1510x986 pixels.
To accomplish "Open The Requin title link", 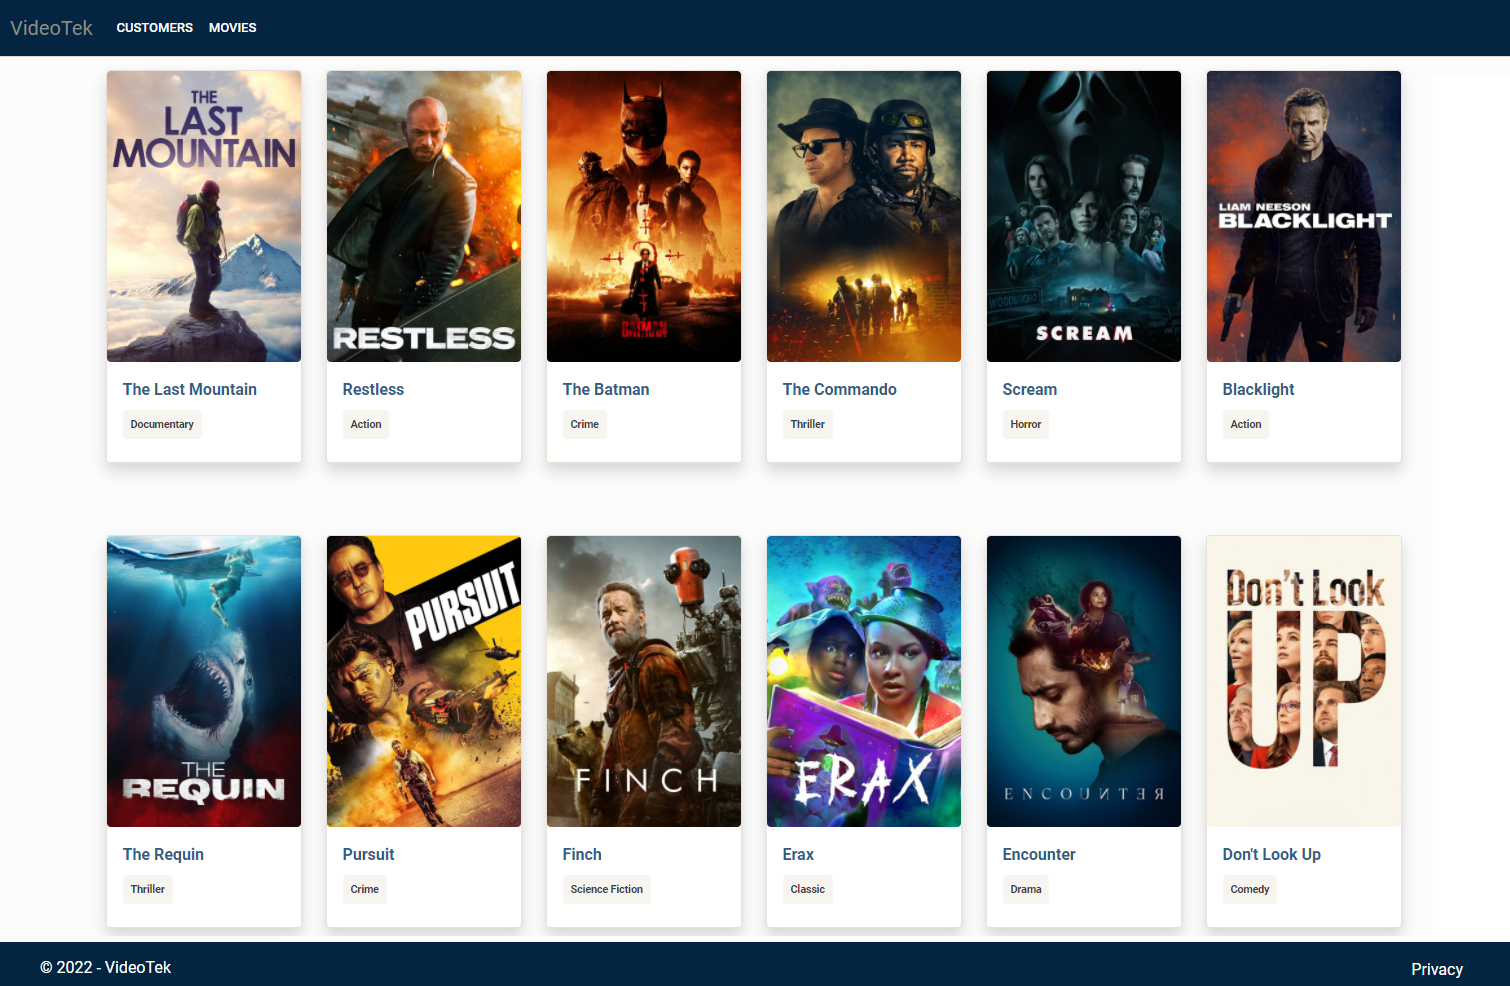I will tap(163, 855).
